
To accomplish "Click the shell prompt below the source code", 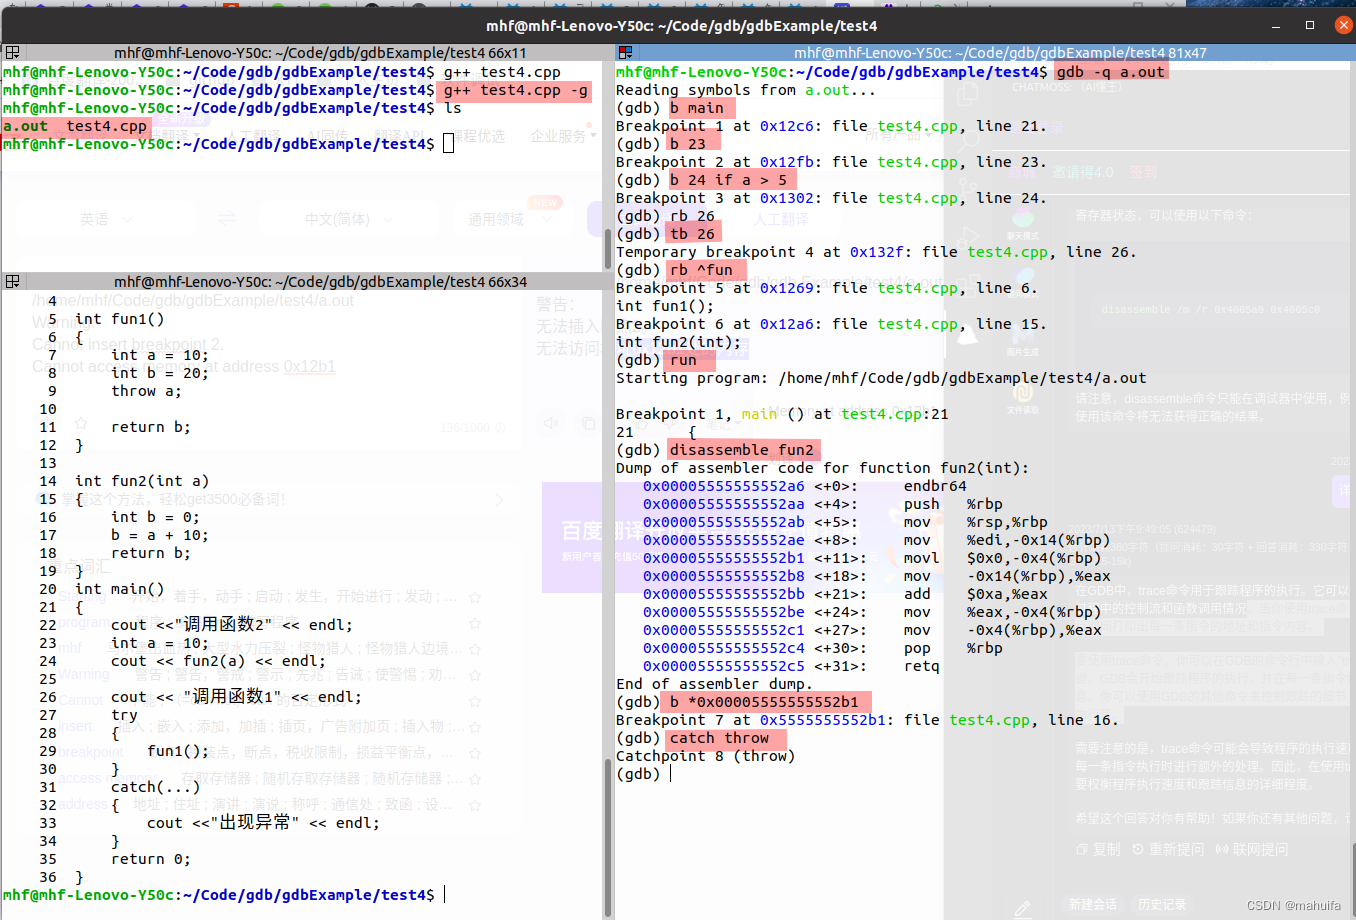I will pyautogui.click(x=219, y=895).
